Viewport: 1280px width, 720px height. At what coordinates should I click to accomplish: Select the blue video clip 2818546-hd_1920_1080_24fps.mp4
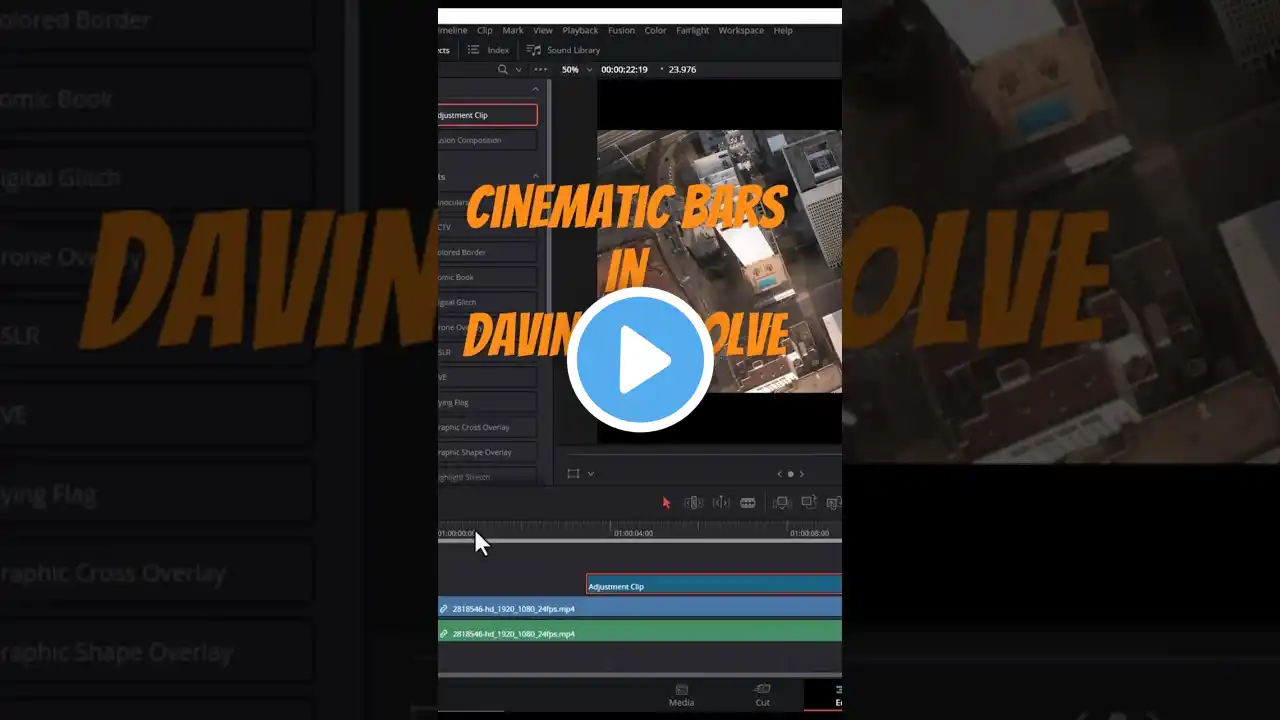point(640,608)
